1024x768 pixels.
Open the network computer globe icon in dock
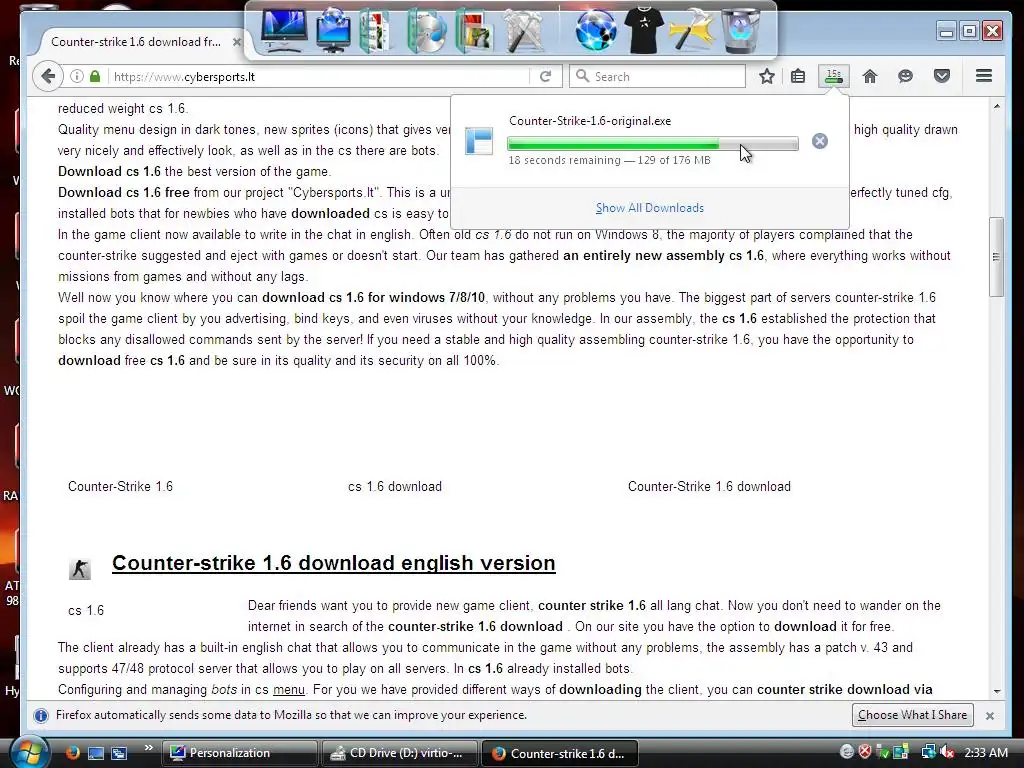pyautogui.click(x=334, y=31)
